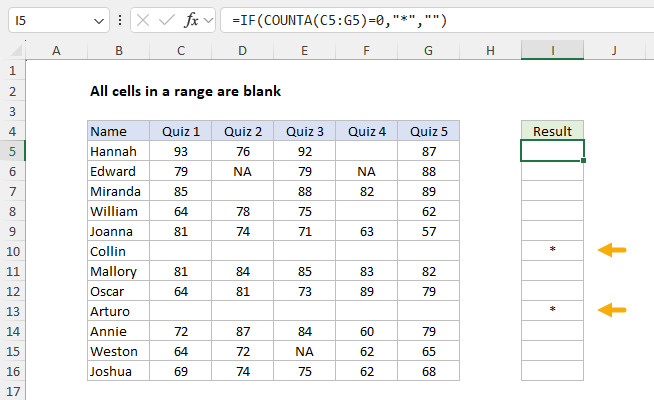The height and width of the screenshot is (400, 654).
Task: Select row 10 header
Action: [x=13, y=251]
